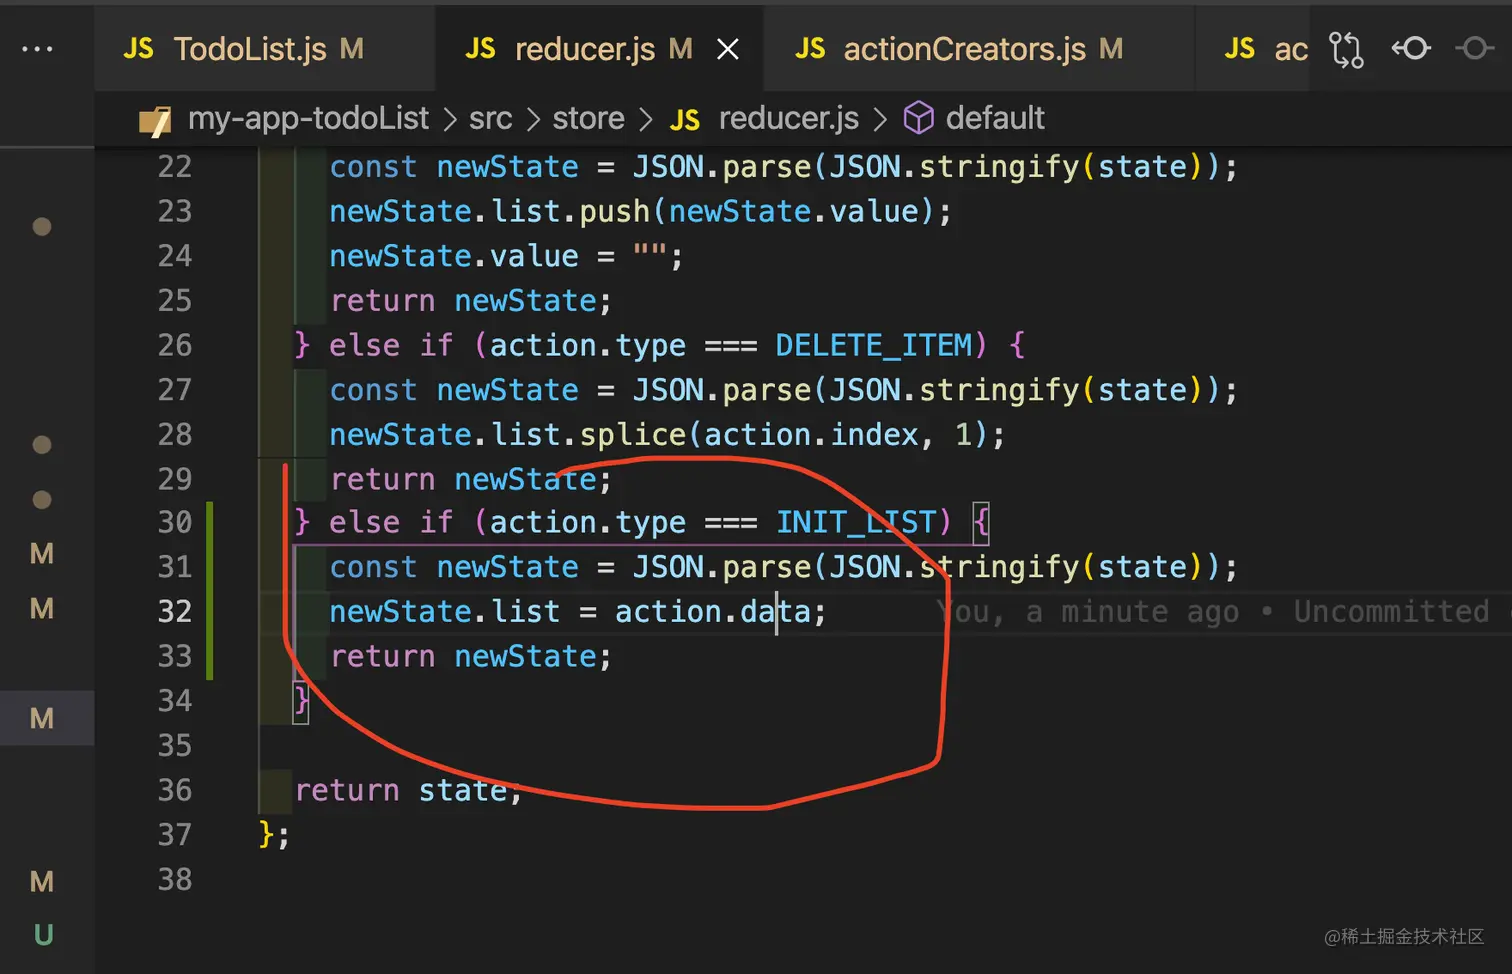
Task: Click line number 38 in the gutter
Action: (175, 879)
